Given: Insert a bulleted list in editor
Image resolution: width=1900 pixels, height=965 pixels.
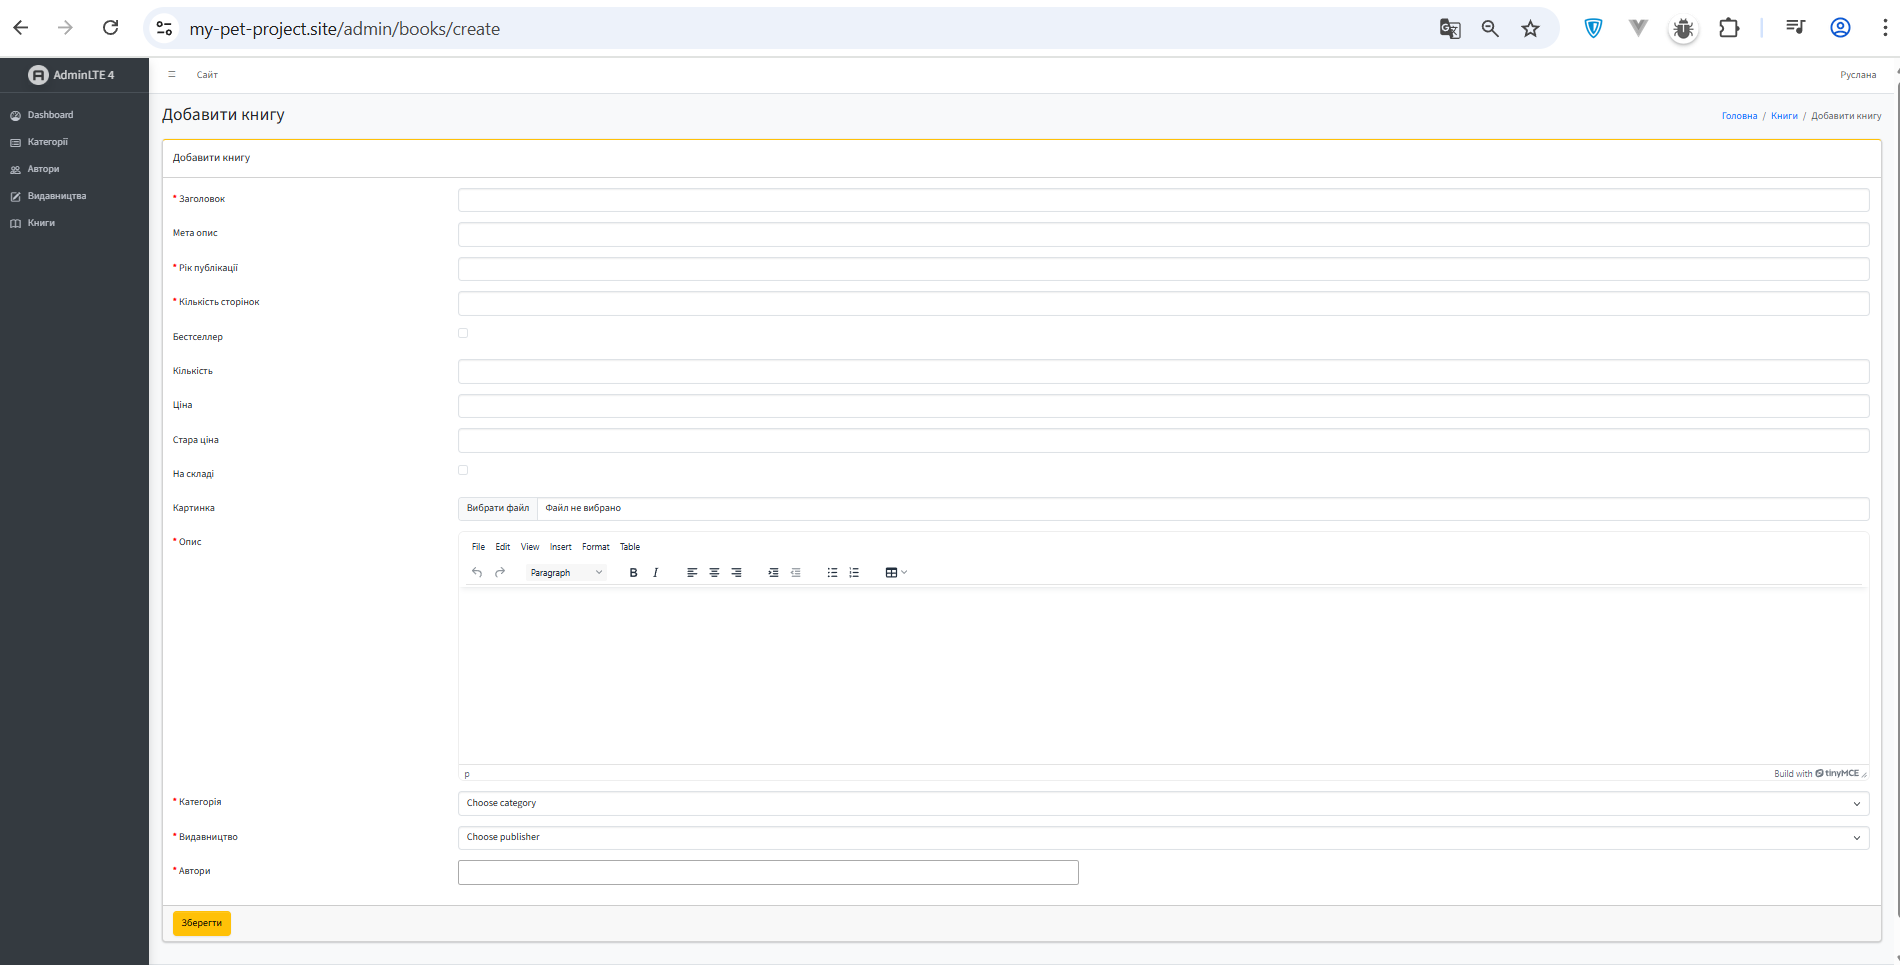Looking at the screenshot, I should click(x=832, y=573).
